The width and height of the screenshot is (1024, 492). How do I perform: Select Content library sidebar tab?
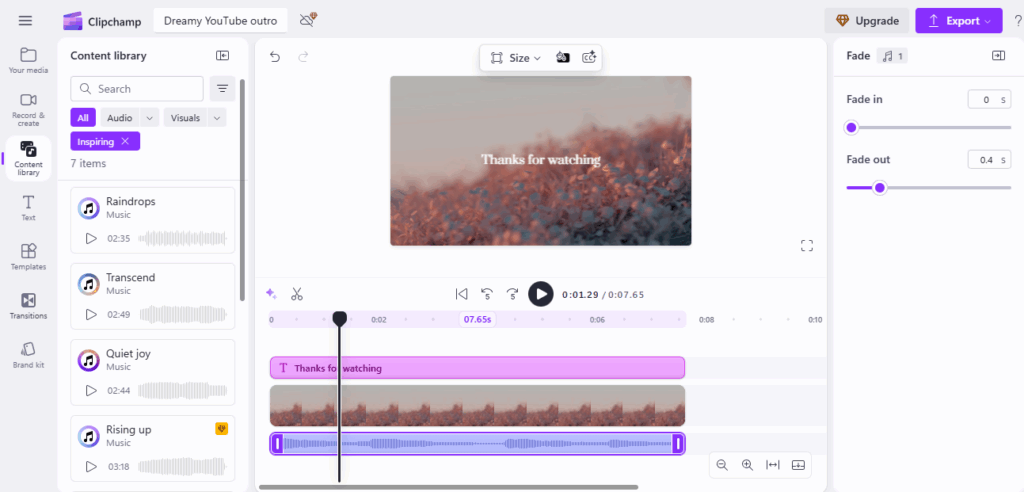coord(28,159)
